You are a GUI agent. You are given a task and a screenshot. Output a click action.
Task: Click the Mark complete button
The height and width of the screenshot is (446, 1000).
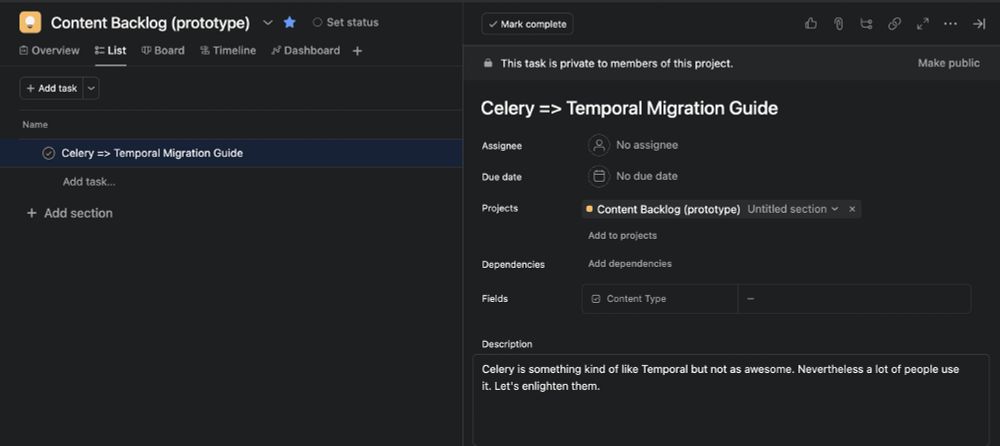(527, 24)
